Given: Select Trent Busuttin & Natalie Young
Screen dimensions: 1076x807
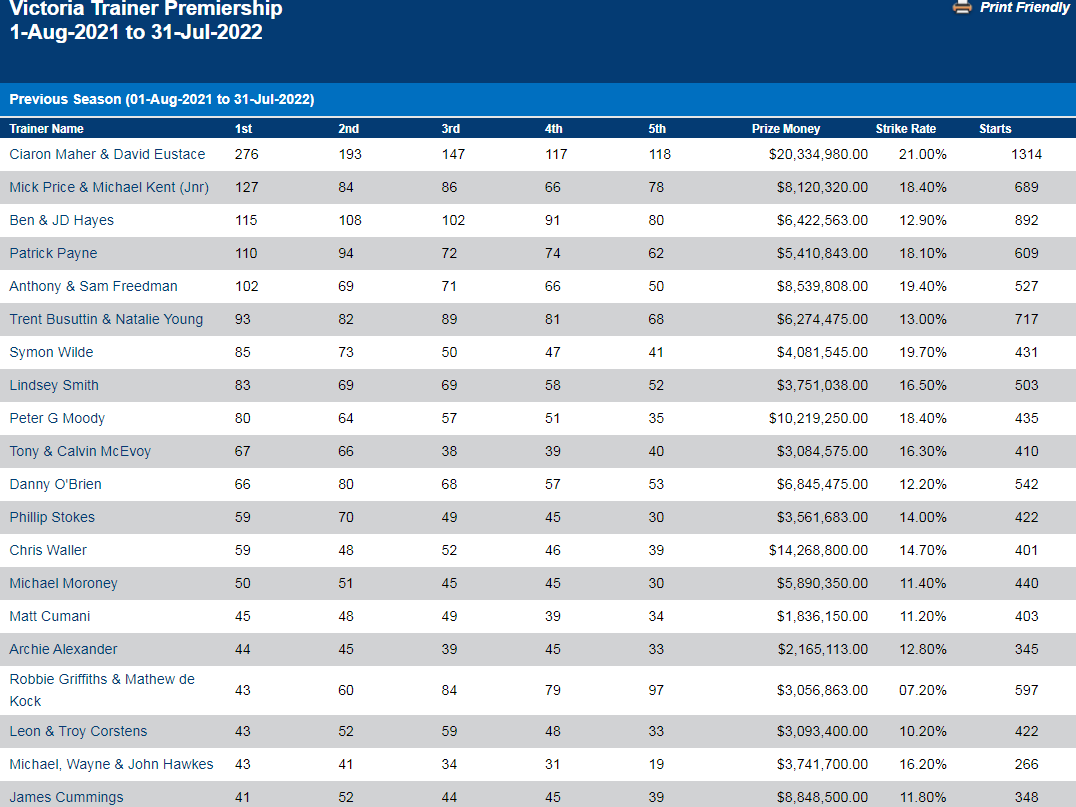Looking at the screenshot, I should tap(106, 319).
